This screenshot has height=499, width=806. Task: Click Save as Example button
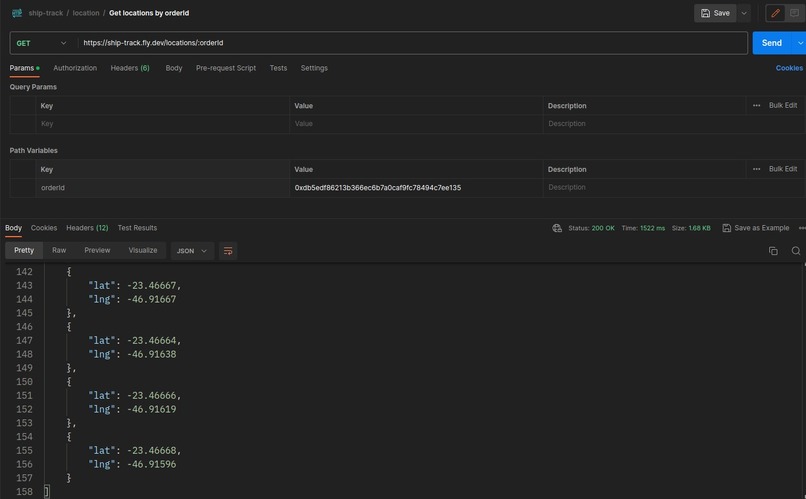pyautogui.click(x=756, y=228)
